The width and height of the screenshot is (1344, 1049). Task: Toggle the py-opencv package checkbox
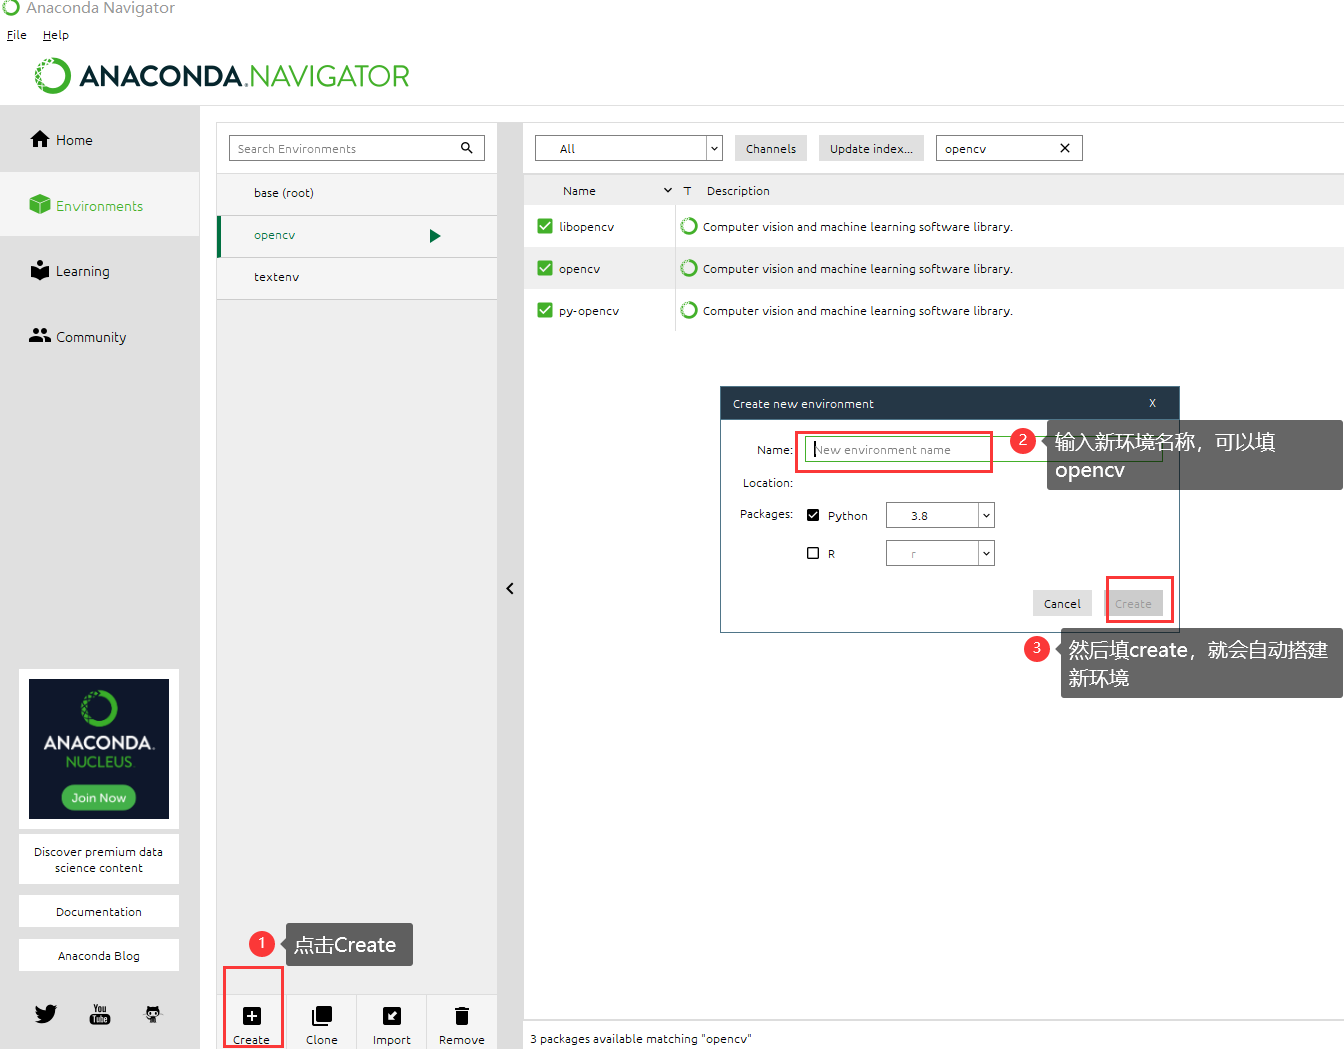pos(545,310)
